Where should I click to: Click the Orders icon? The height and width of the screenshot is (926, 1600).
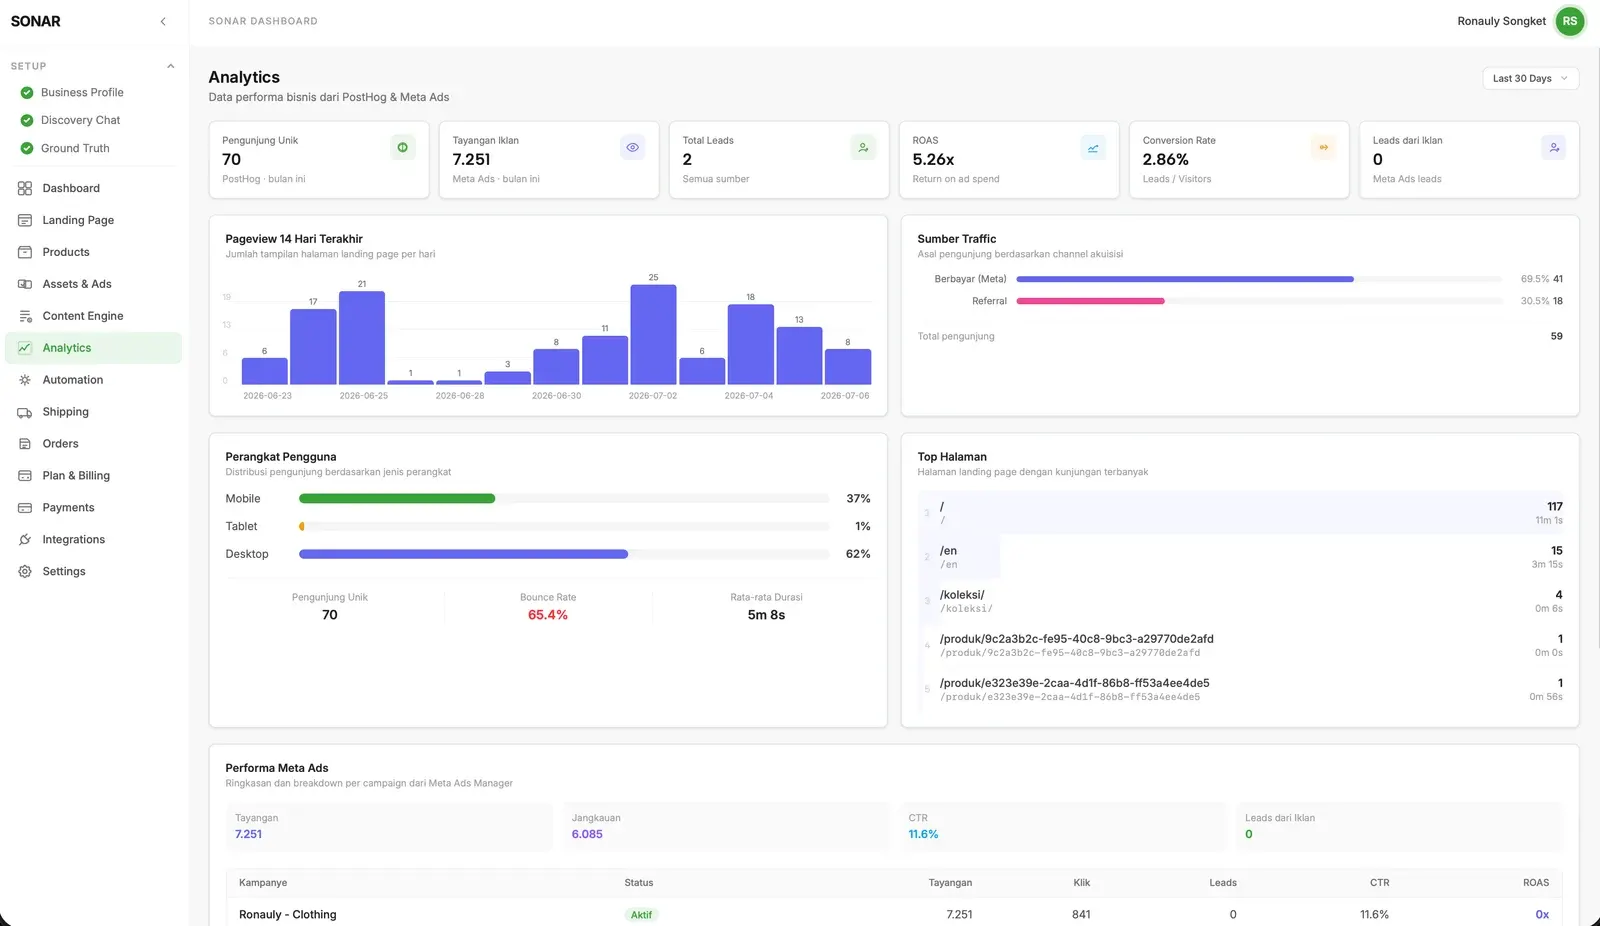click(x=25, y=444)
